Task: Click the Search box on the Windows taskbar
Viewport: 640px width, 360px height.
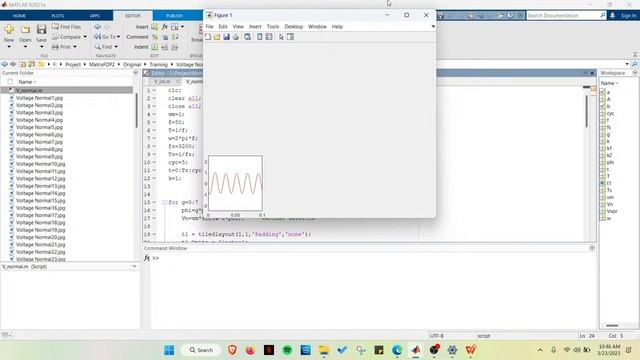Action: (201, 350)
